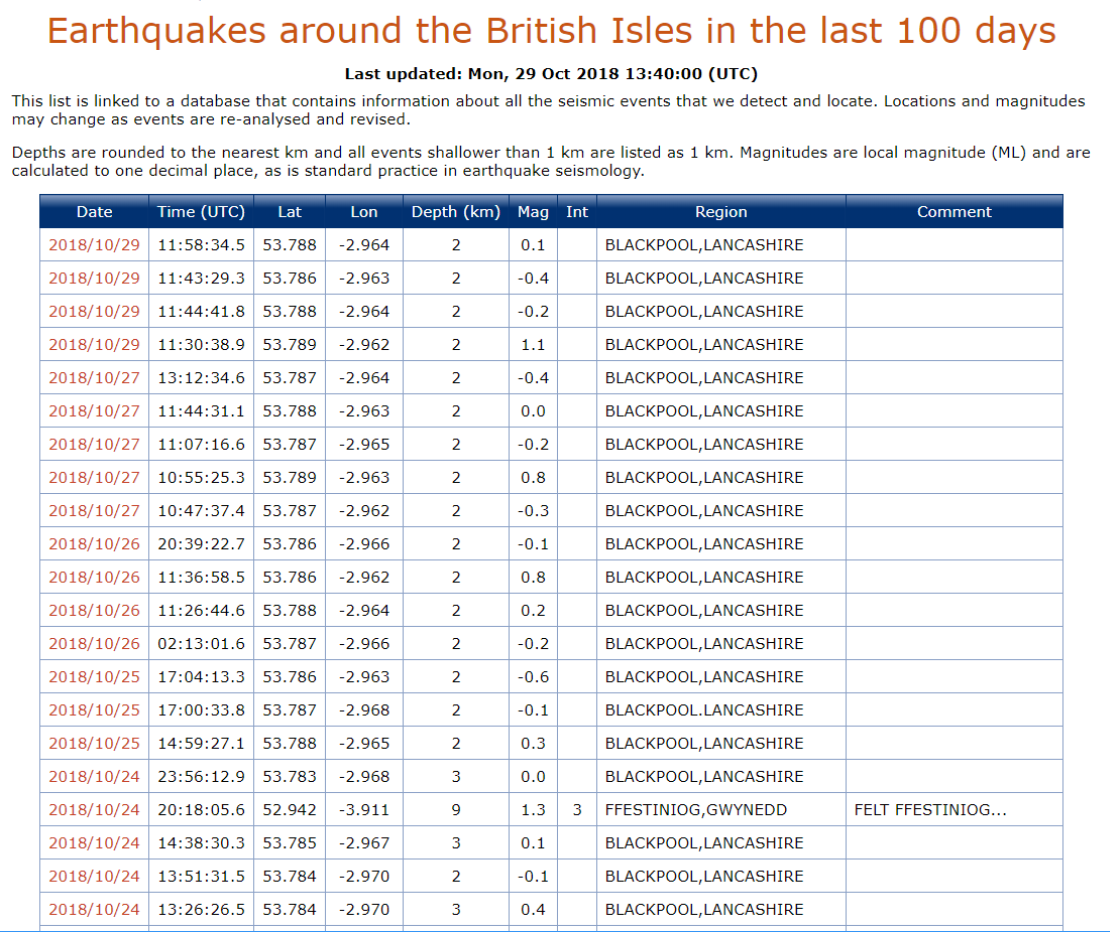Click the date link for the 23:56:12.9 event
Image resolution: width=1110 pixels, height=932 pixels.
(x=94, y=776)
